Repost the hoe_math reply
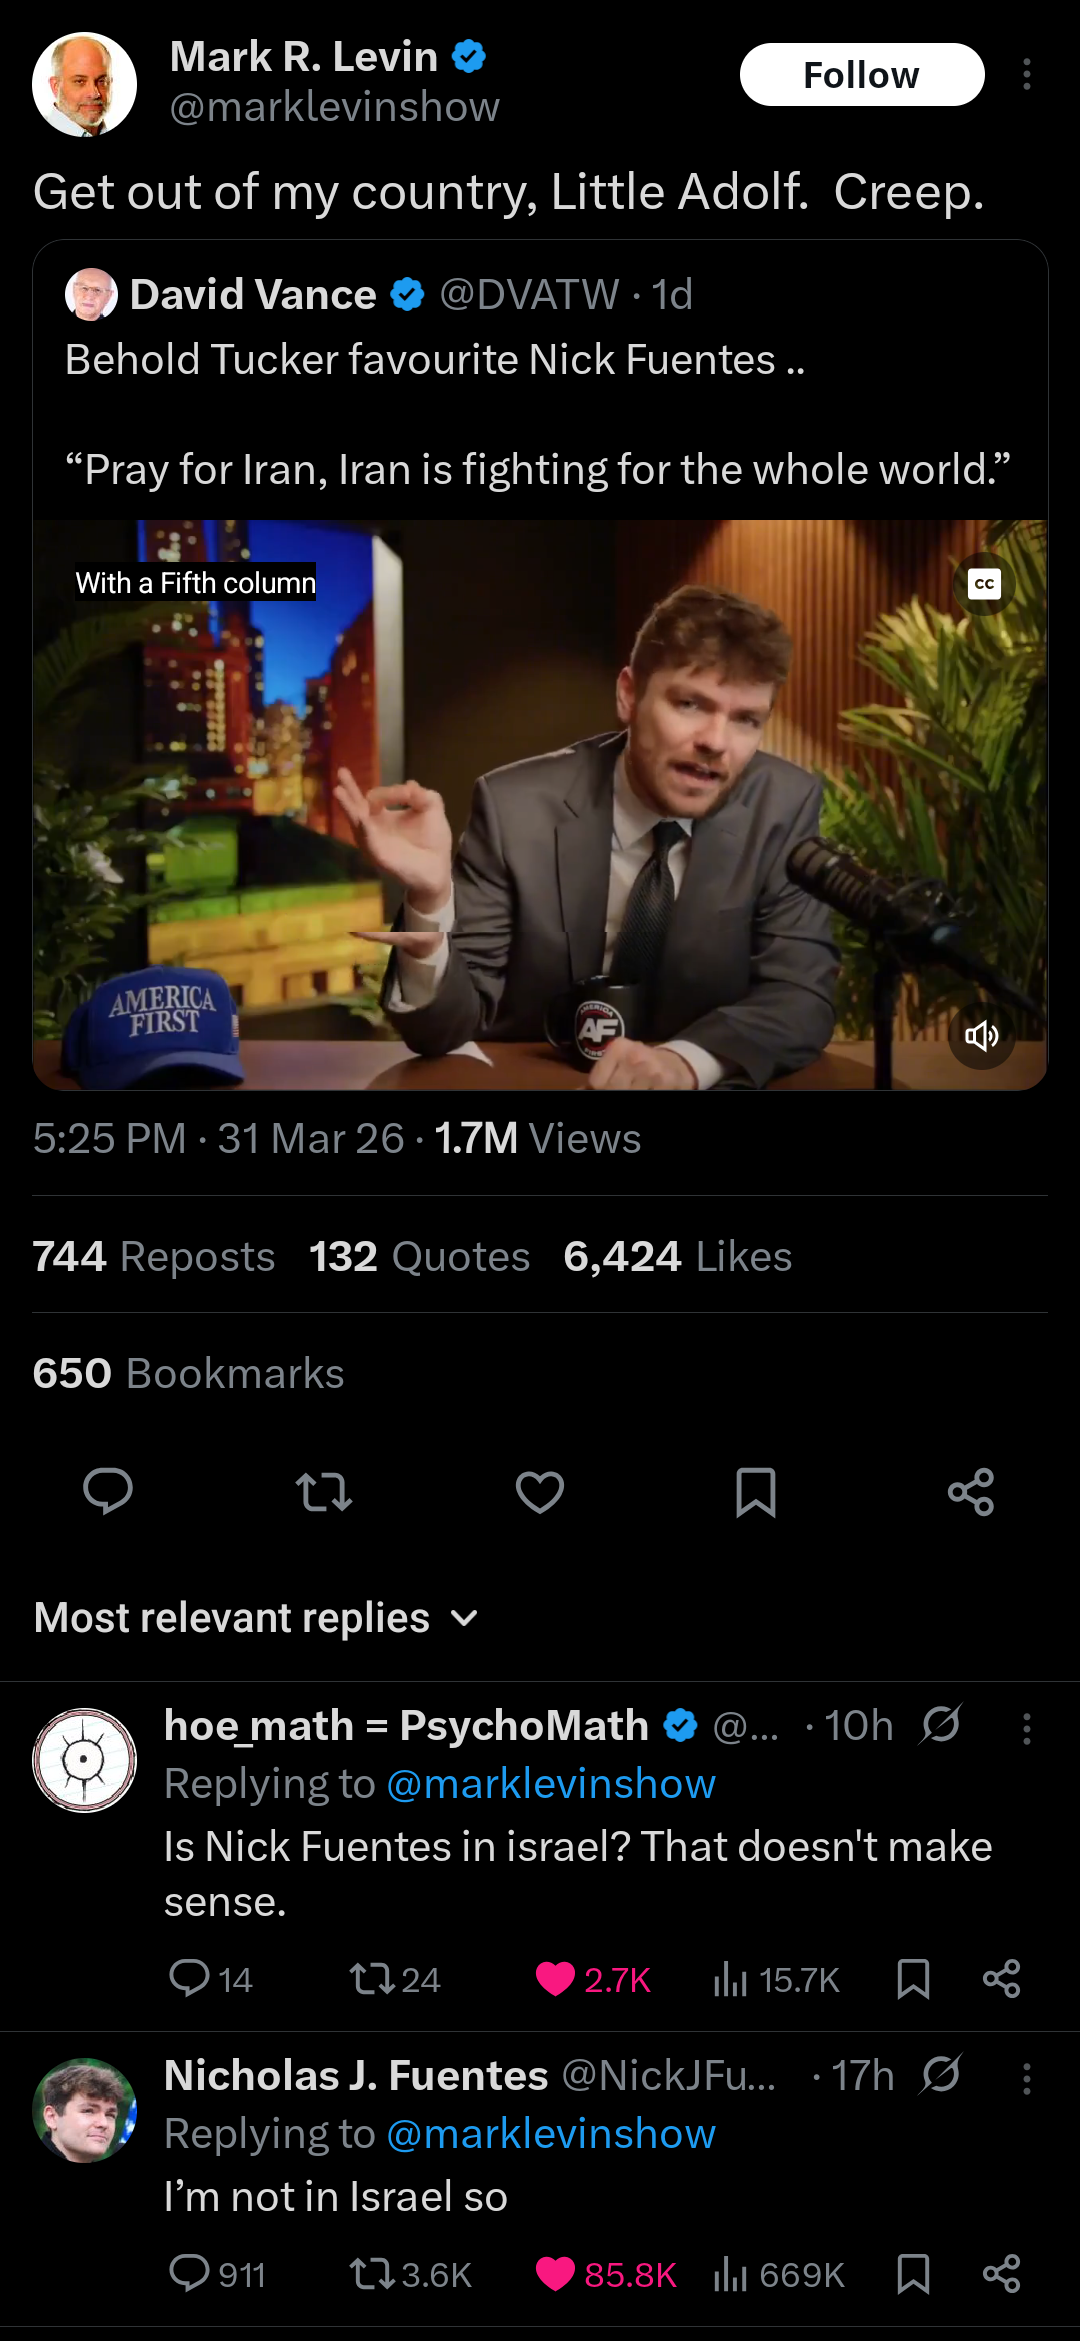The width and height of the screenshot is (1080, 2341). [x=394, y=1979]
